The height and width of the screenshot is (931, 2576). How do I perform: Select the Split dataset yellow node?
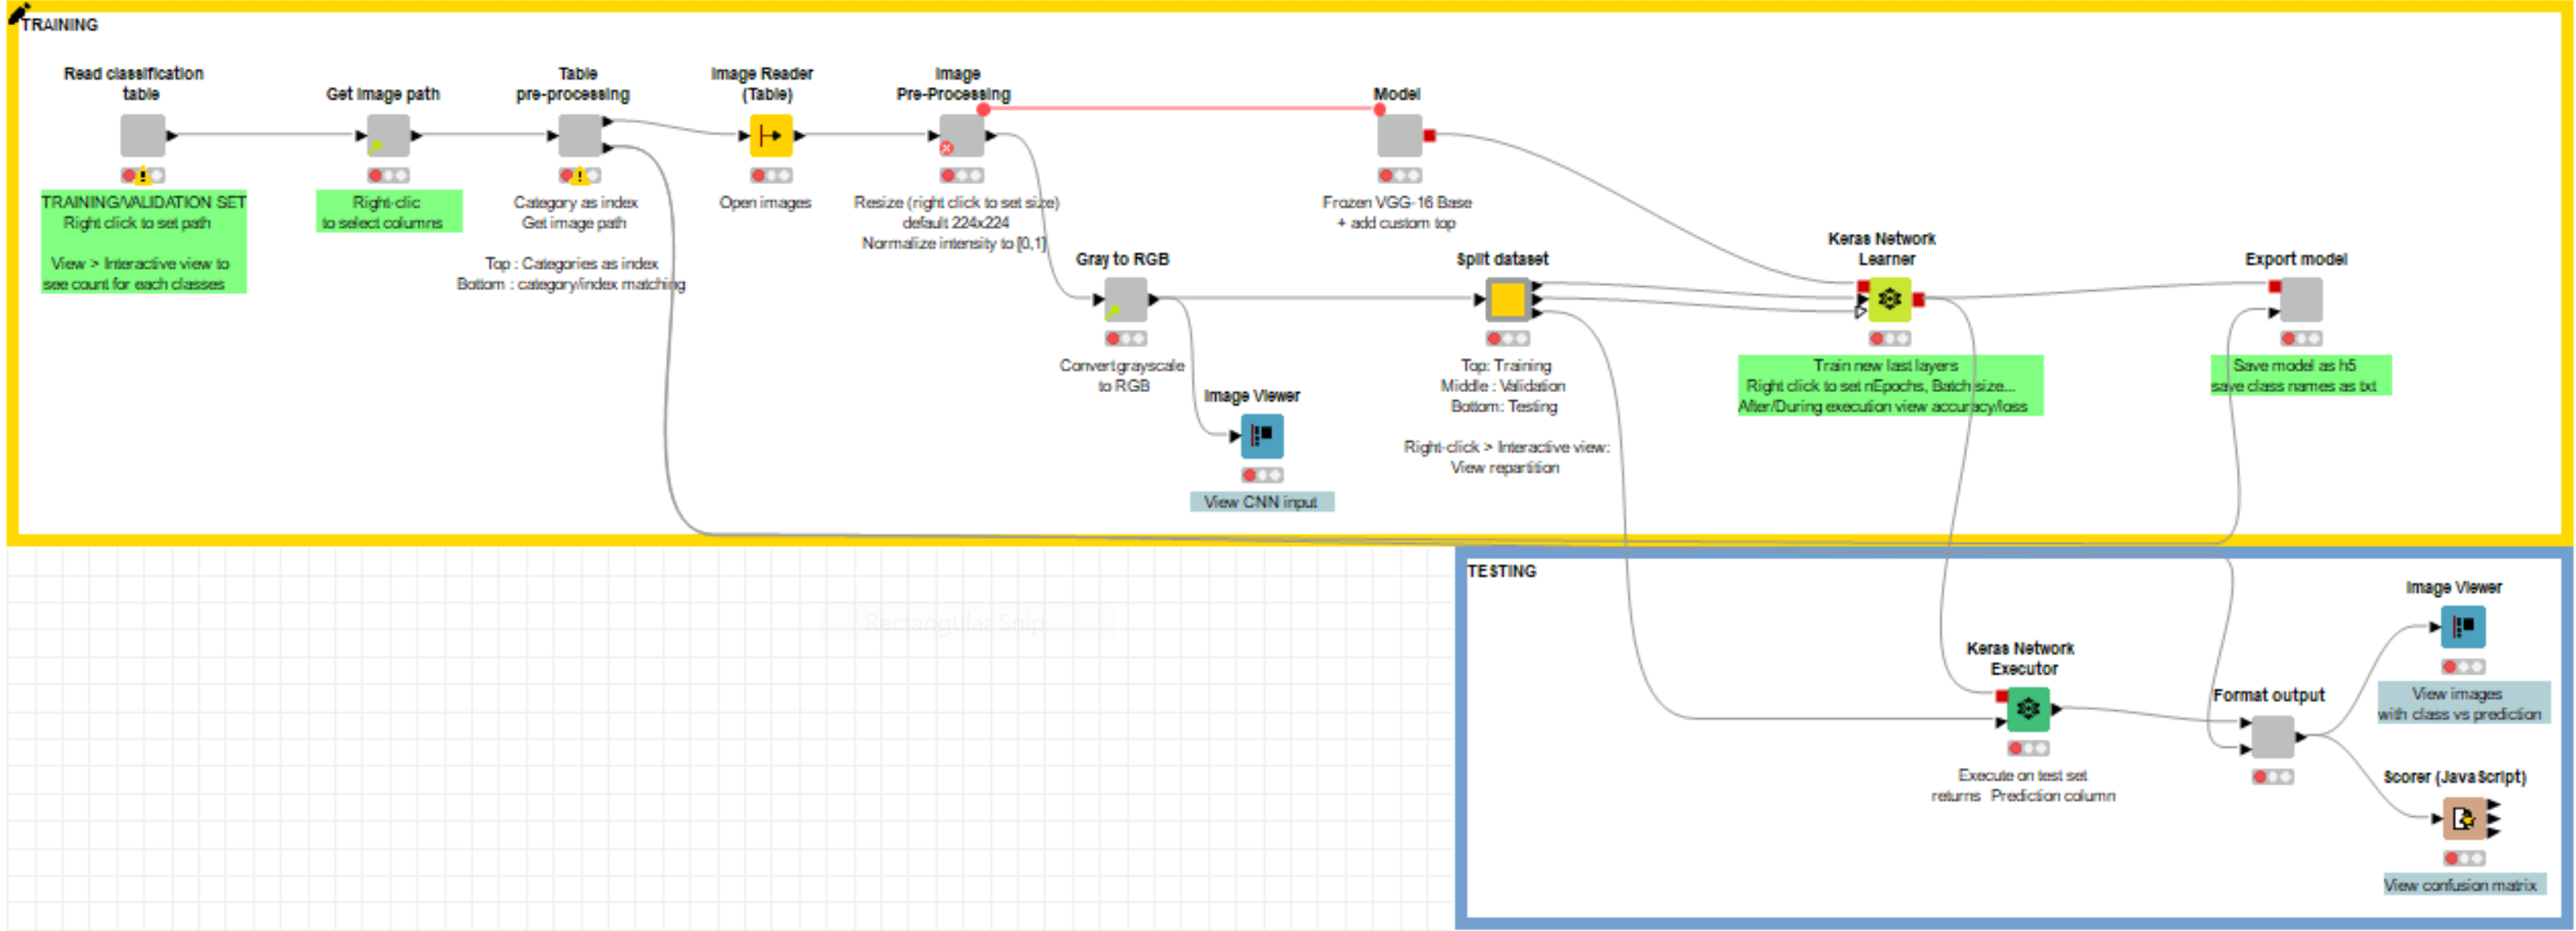1507,299
